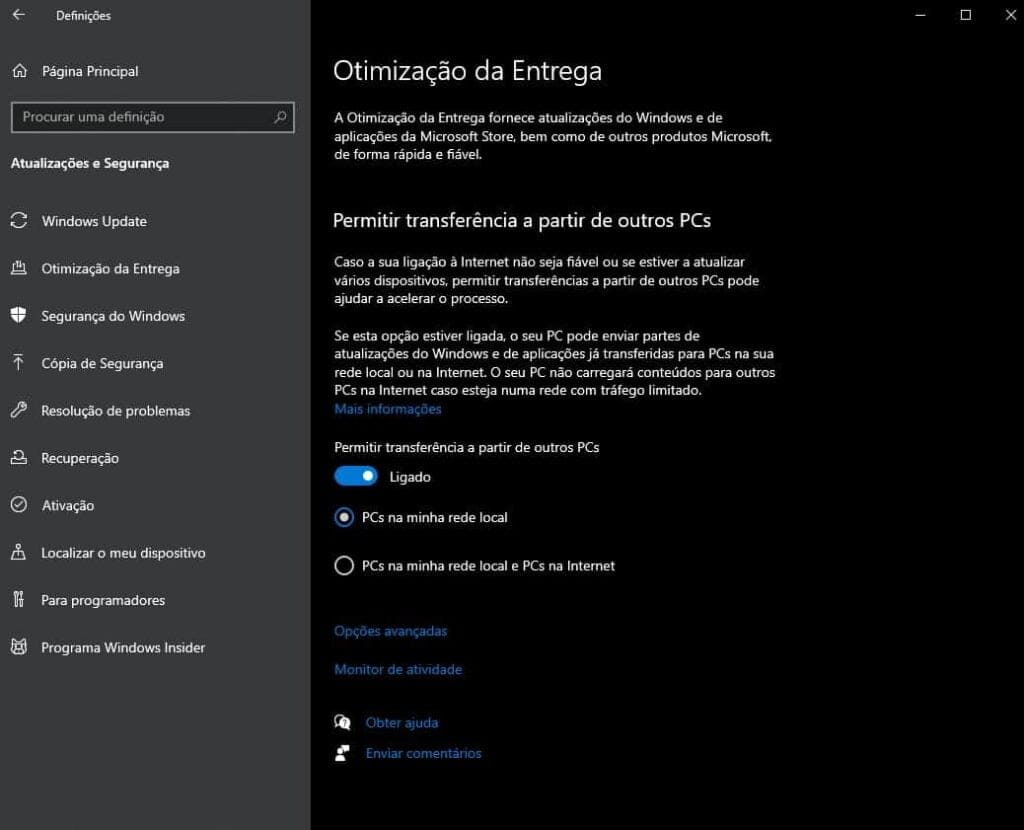Open Monitor de atividade link
This screenshot has height=830, width=1024.
pyautogui.click(x=398, y=669)
